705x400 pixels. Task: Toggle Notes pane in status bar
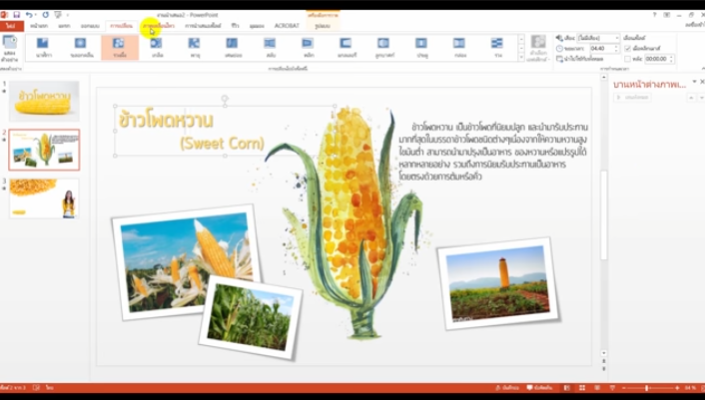click(507, 388)
